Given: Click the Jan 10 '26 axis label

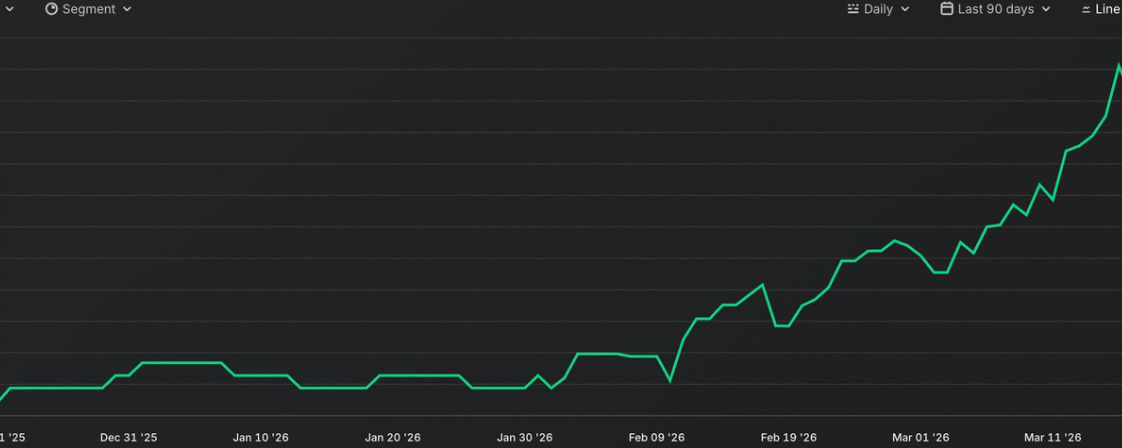Looking at the screenshot, I should click(x=260, y=437).
